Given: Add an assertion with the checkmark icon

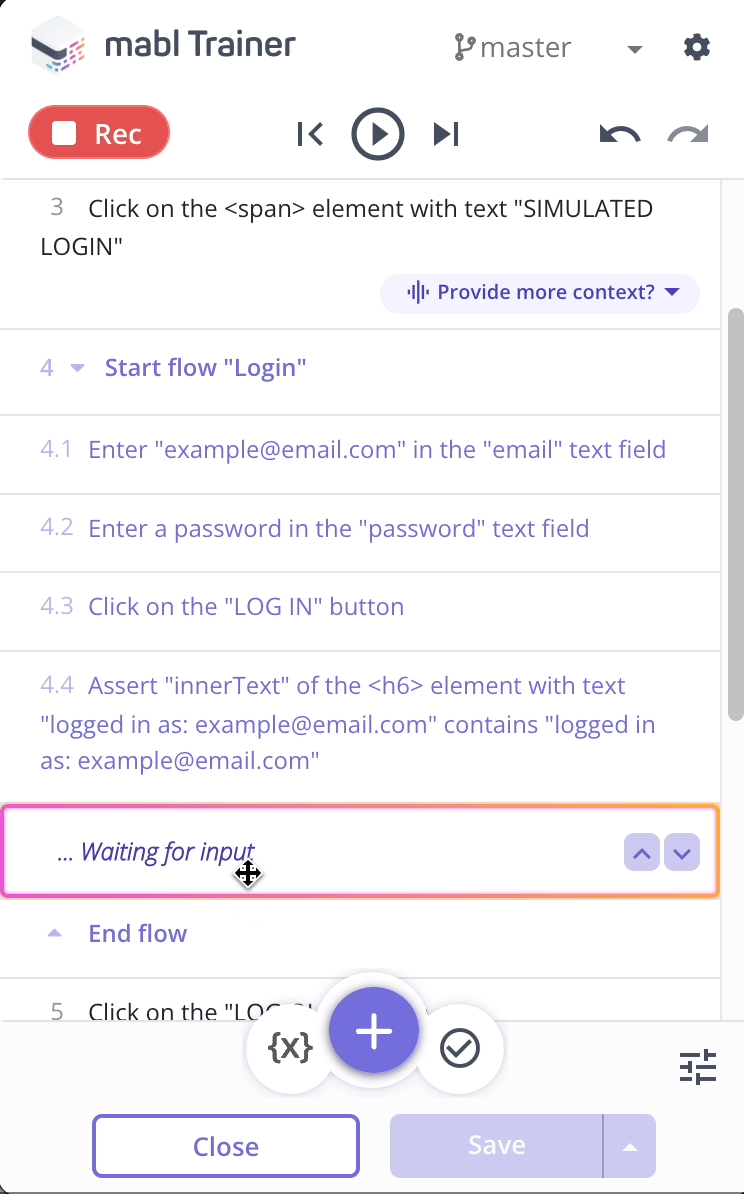Looking at the screenshot, I should tap(460, 1048).
